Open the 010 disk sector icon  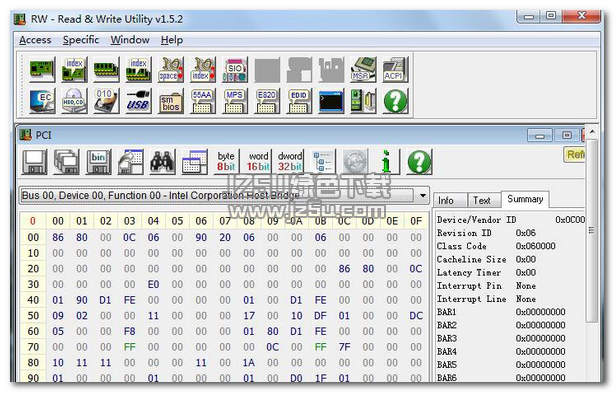(x=106, y=101)
